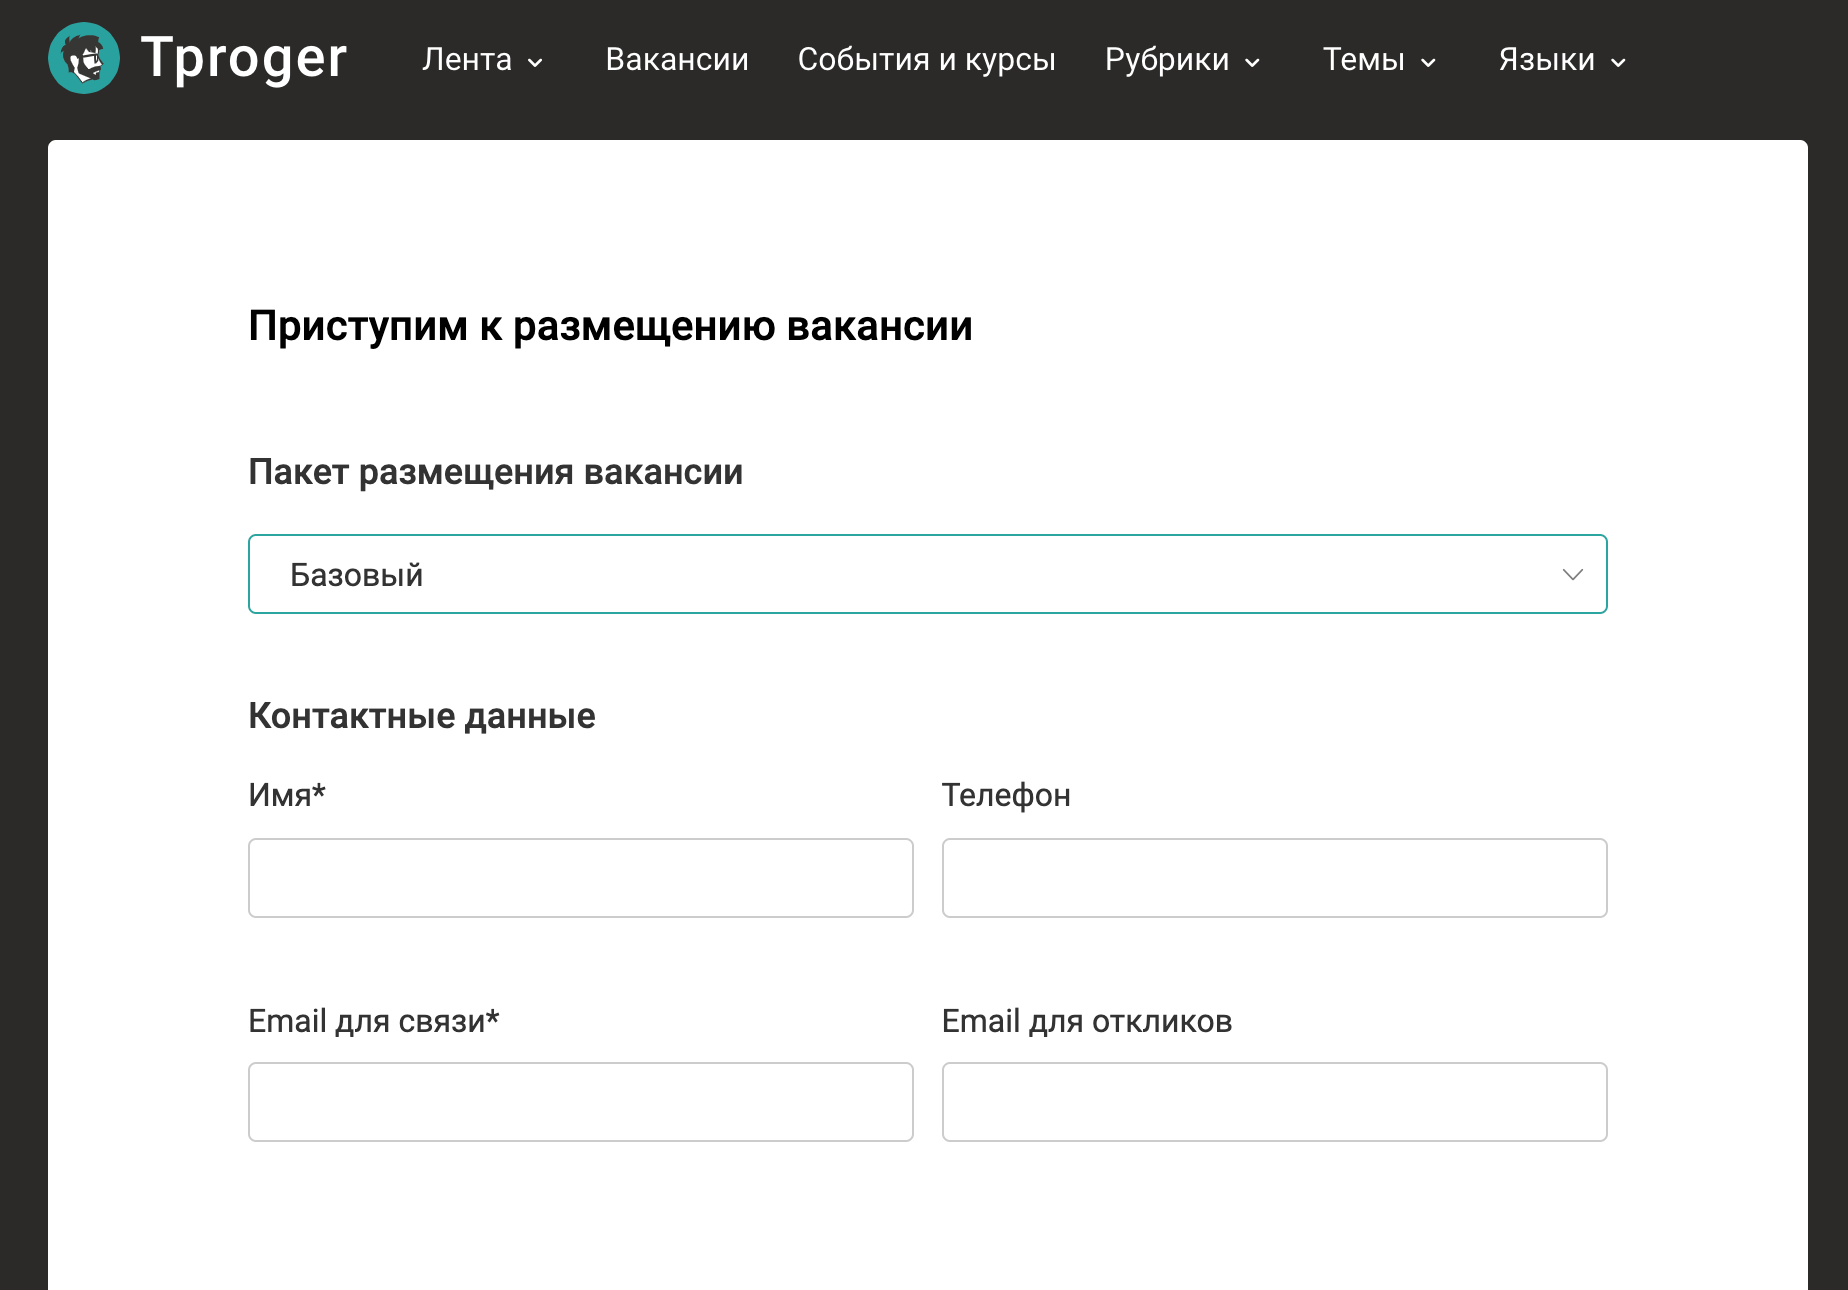Focus the Email для откликов input field

(x=1275, y=1102)
